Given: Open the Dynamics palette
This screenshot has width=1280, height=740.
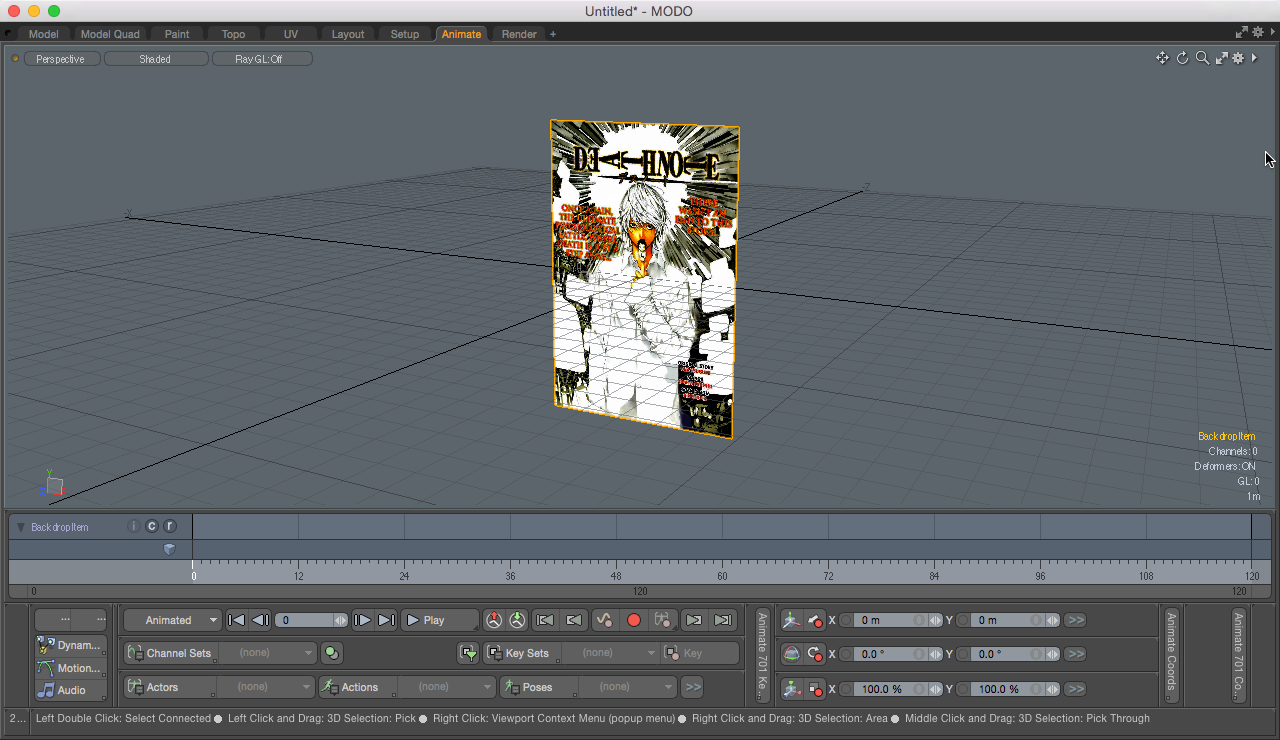Looking at the screenshot, I should [x=70, y=645].
